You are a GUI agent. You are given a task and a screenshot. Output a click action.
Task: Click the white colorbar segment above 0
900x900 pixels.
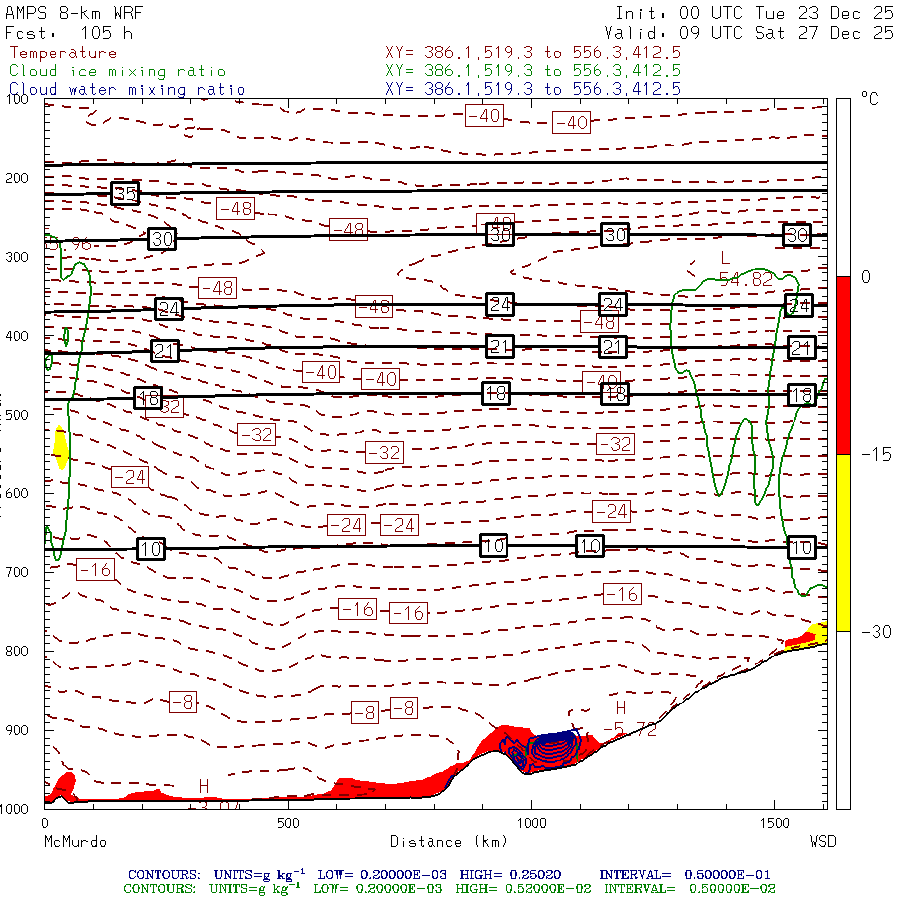(843, 188)
